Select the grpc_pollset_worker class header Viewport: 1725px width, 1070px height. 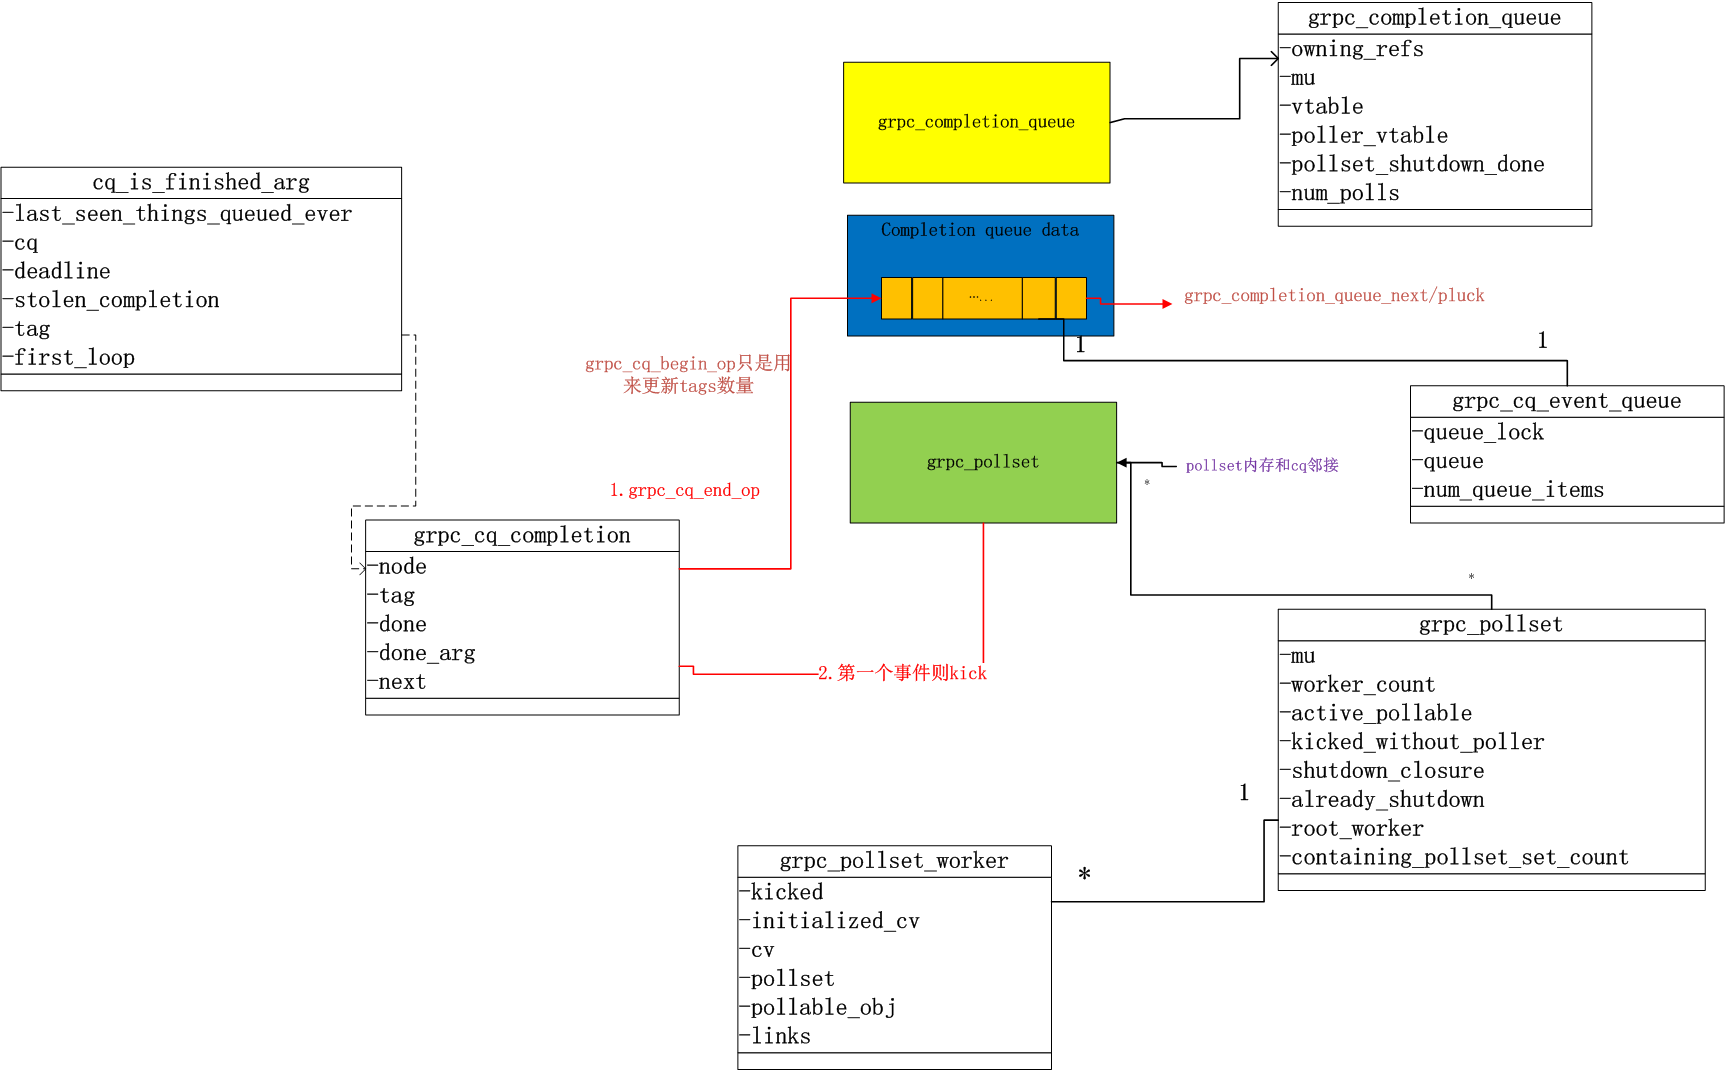click(x=893, y=860)
